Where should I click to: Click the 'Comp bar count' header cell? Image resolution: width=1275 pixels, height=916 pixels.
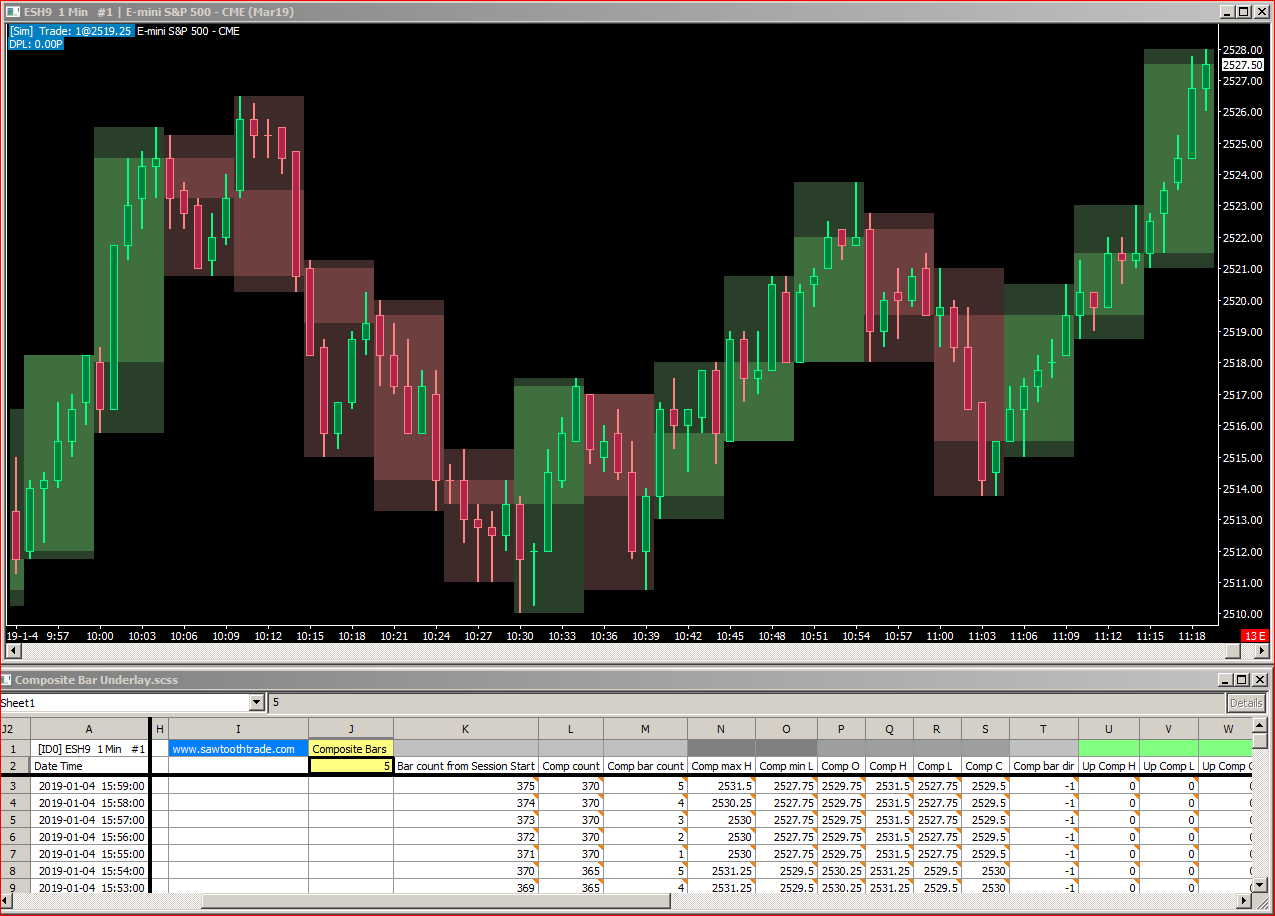coord(645,766)
